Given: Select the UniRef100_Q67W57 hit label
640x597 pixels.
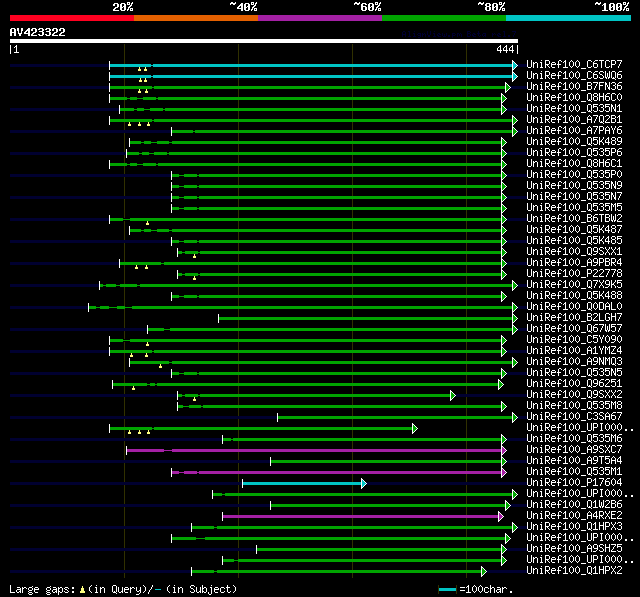Looking at the screenshot, I should point(574,329).
